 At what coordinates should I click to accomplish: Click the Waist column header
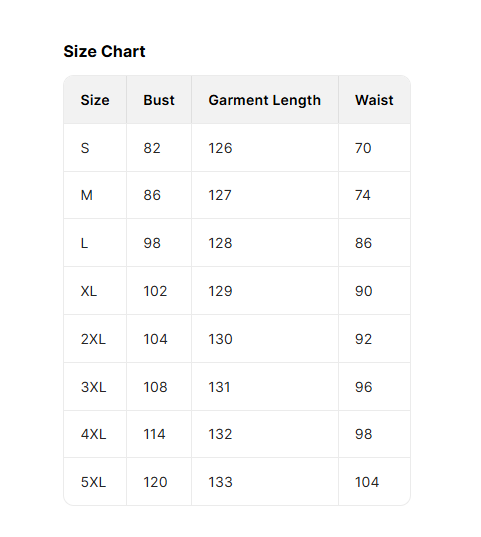pyautogui.click(x=374, y=100)
